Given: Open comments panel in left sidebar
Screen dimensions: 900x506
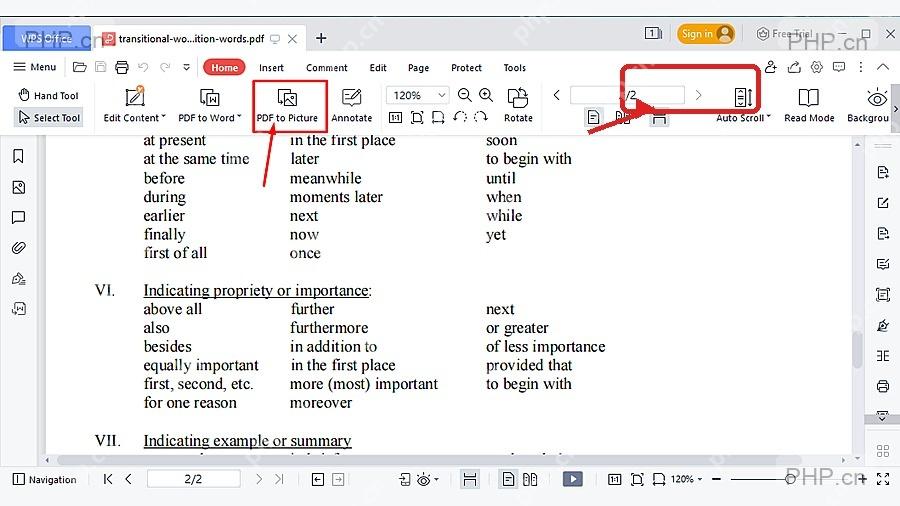Looking at the screenshot, I should point(18,217).
